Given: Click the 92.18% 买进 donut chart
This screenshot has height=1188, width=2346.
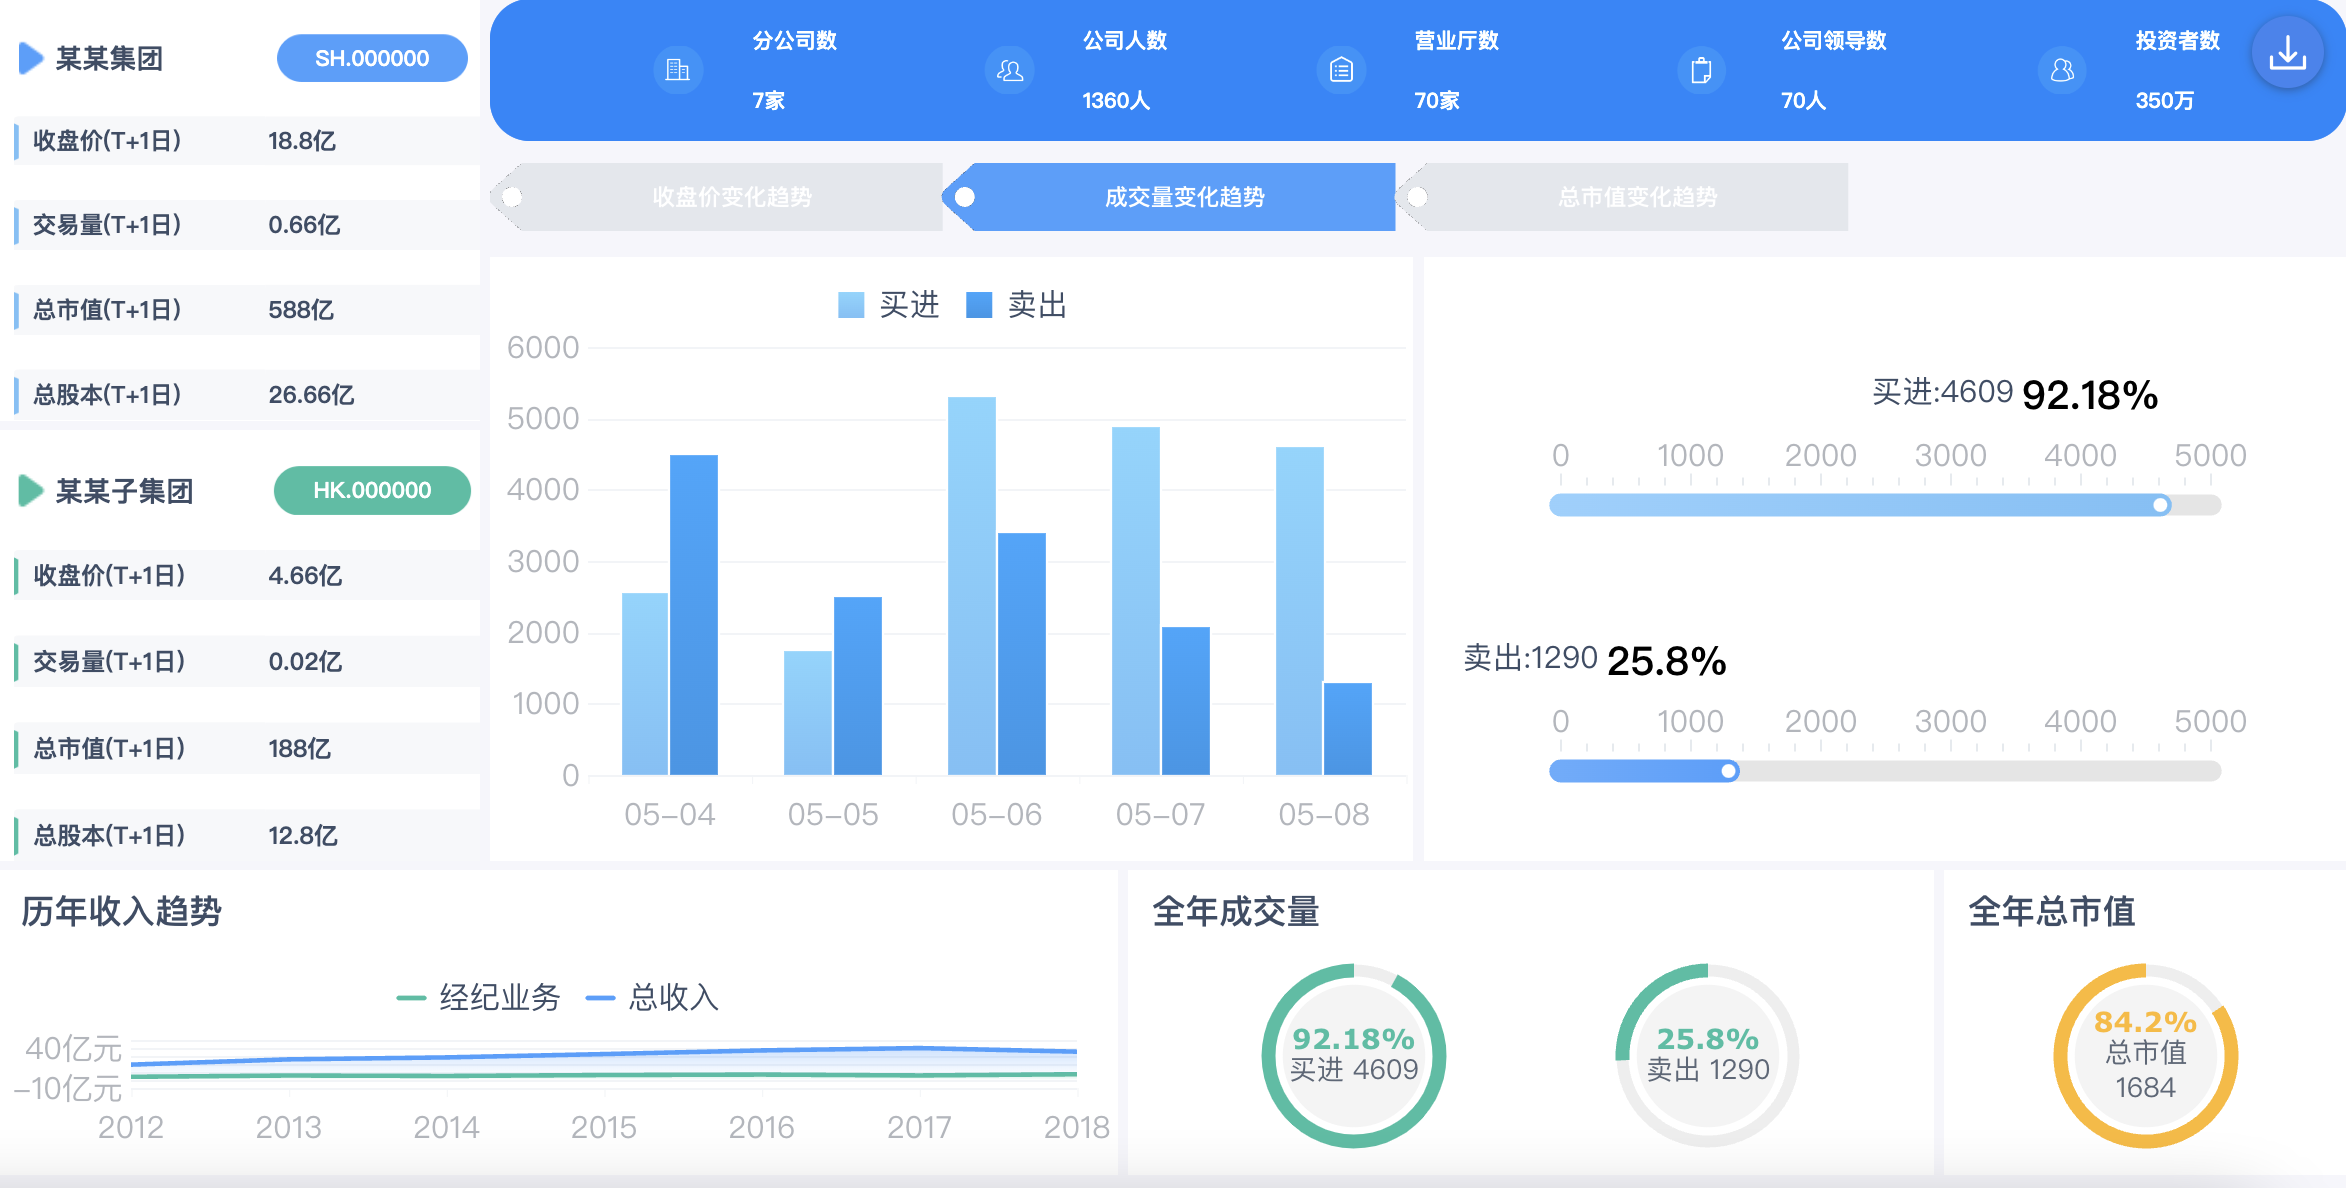Looking at the screenshot, I should click(1354, 1056).
